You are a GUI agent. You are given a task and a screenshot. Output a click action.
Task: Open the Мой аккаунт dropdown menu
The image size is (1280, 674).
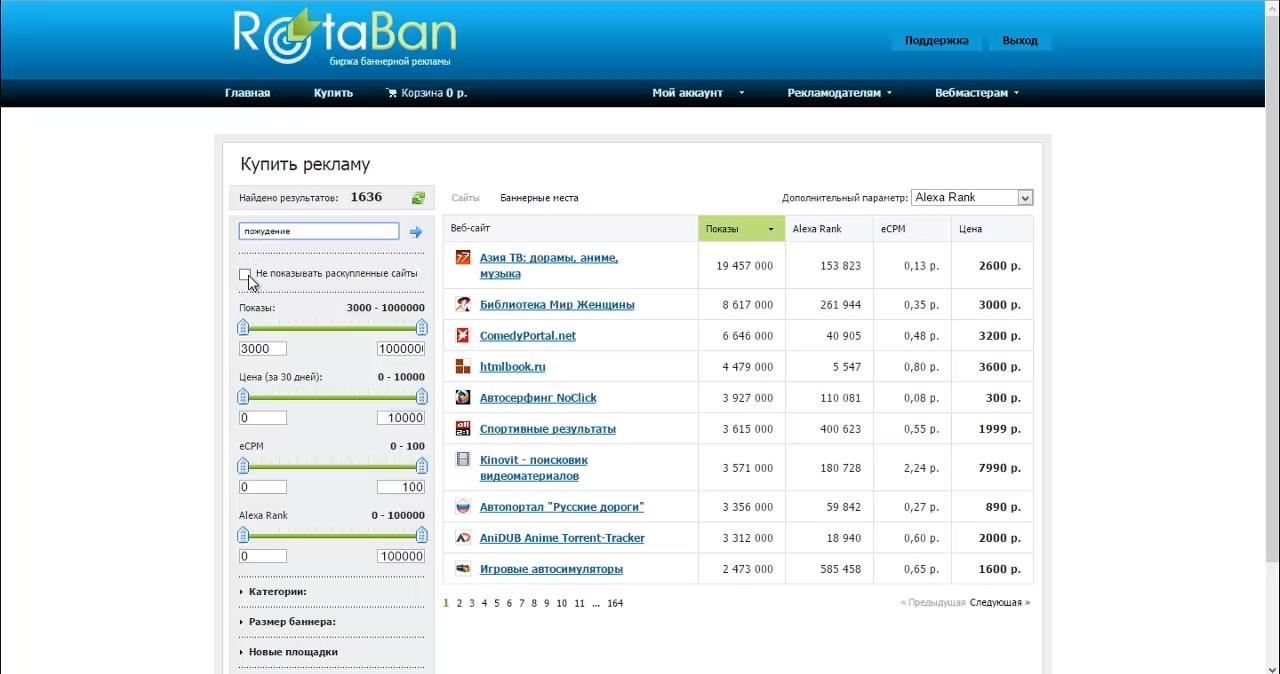click(698, 93)
